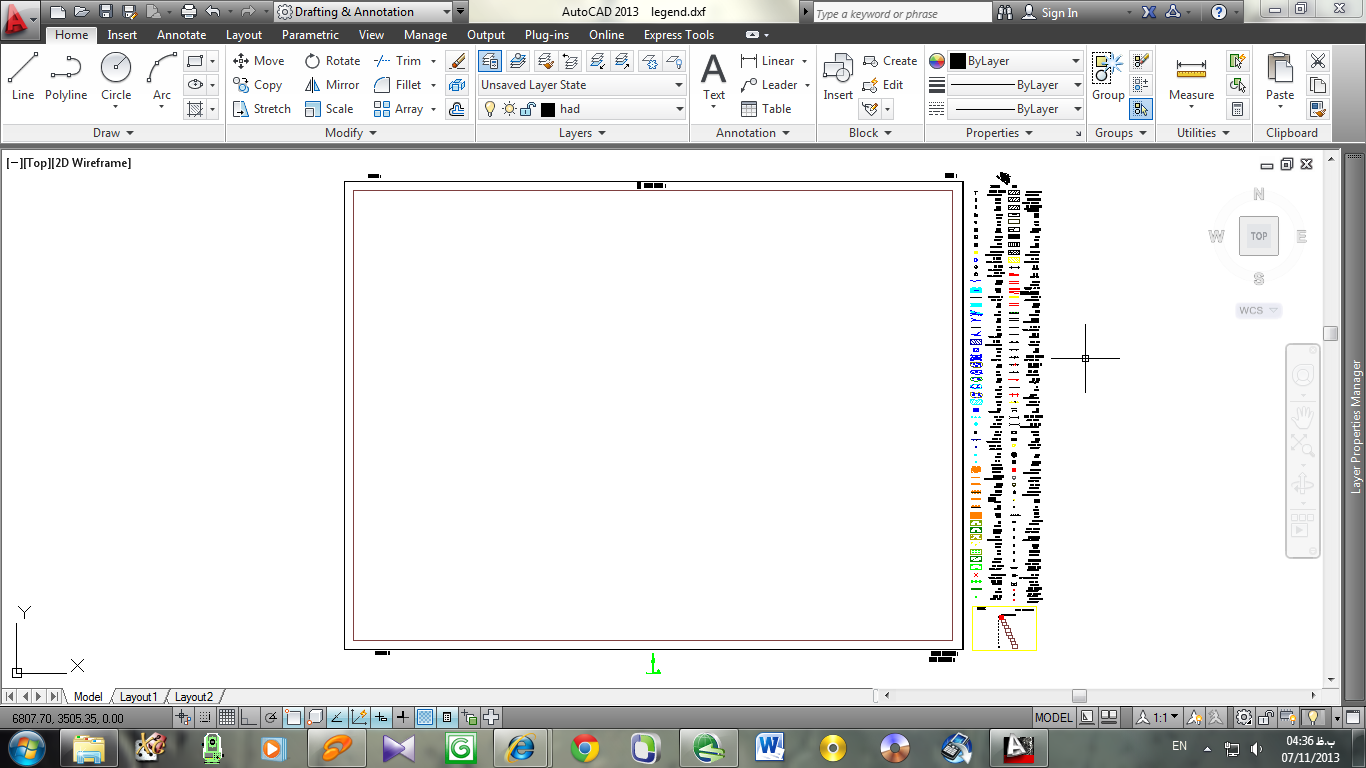The image size is (1366, 768).
Task: Click the Erase tool icon
Action: (x=457, y=61)
